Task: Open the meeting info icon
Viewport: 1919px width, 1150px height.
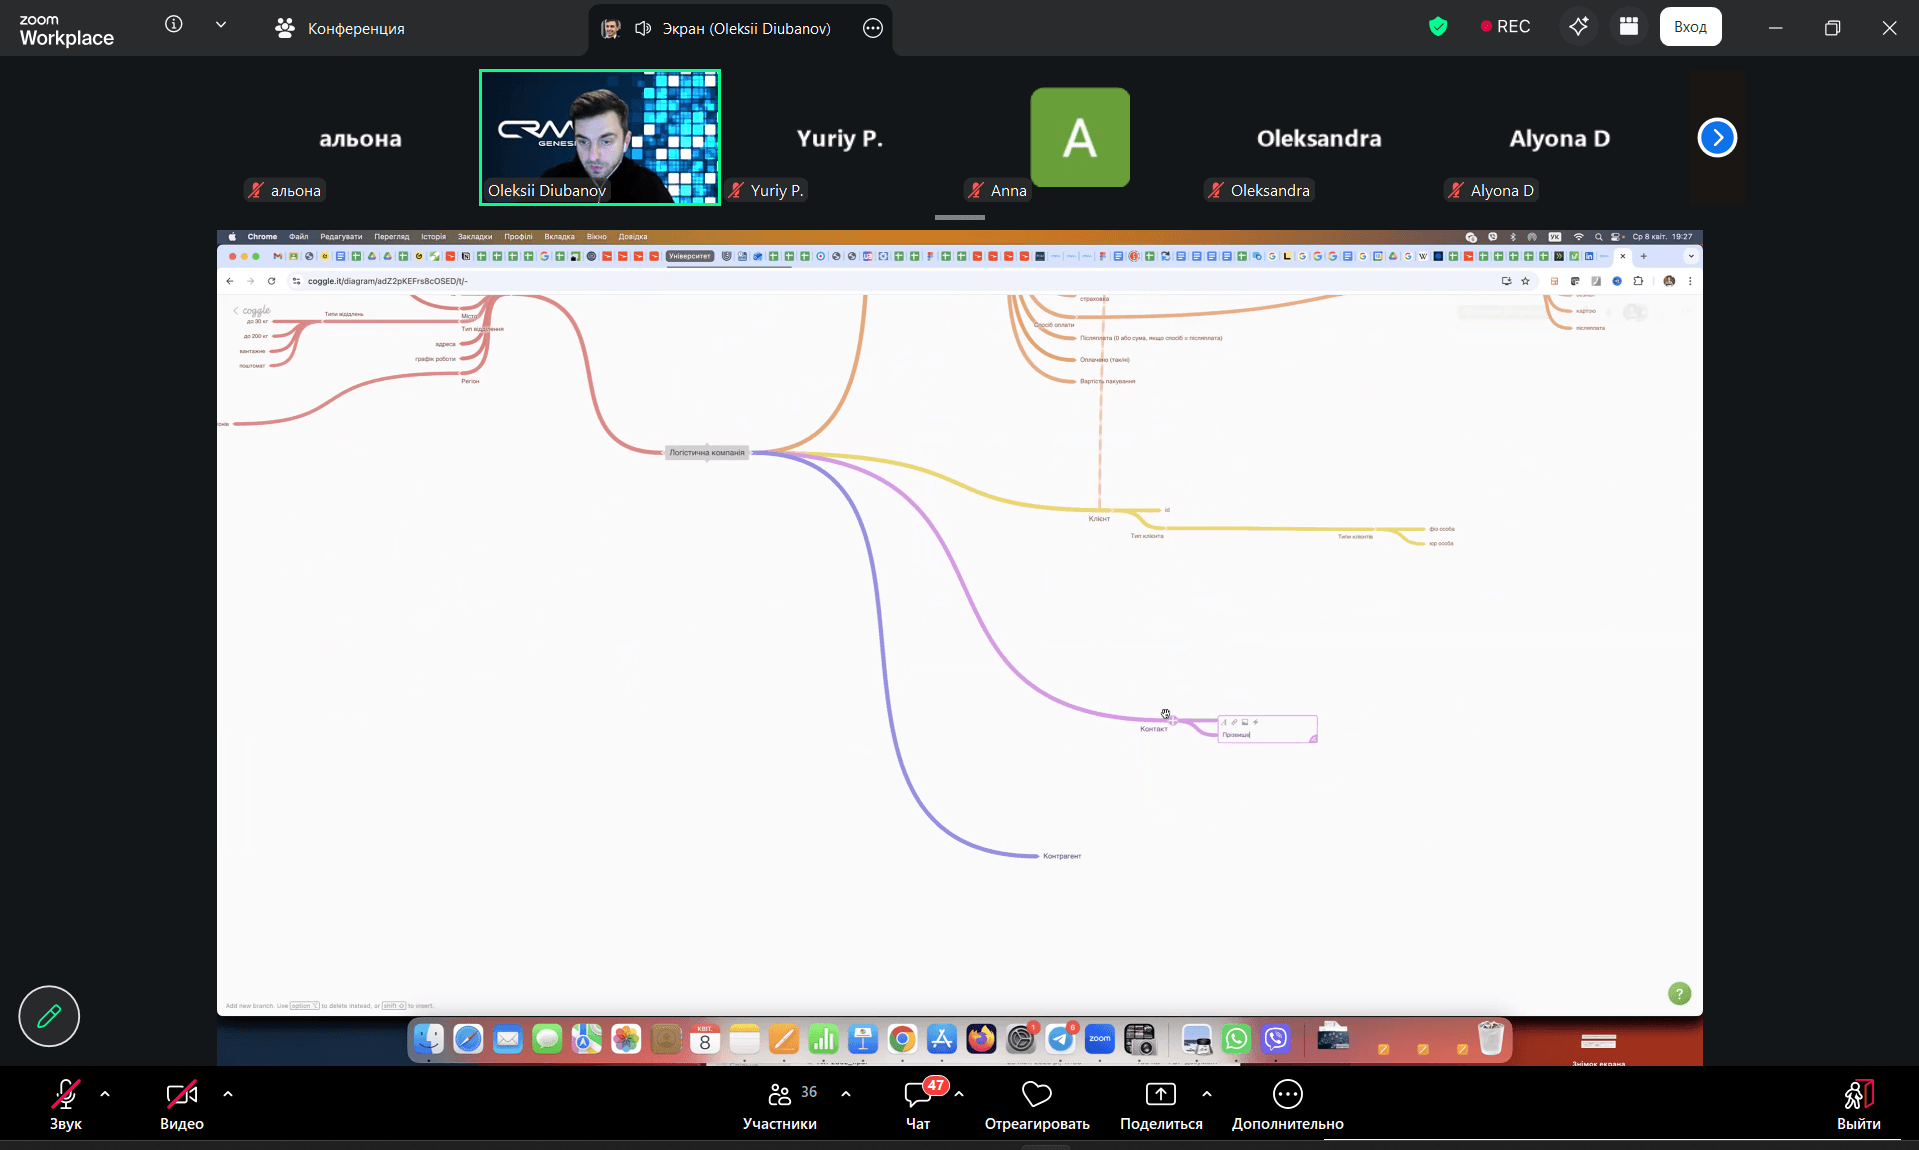Action: pyautogui.click(x=174, y=25)
